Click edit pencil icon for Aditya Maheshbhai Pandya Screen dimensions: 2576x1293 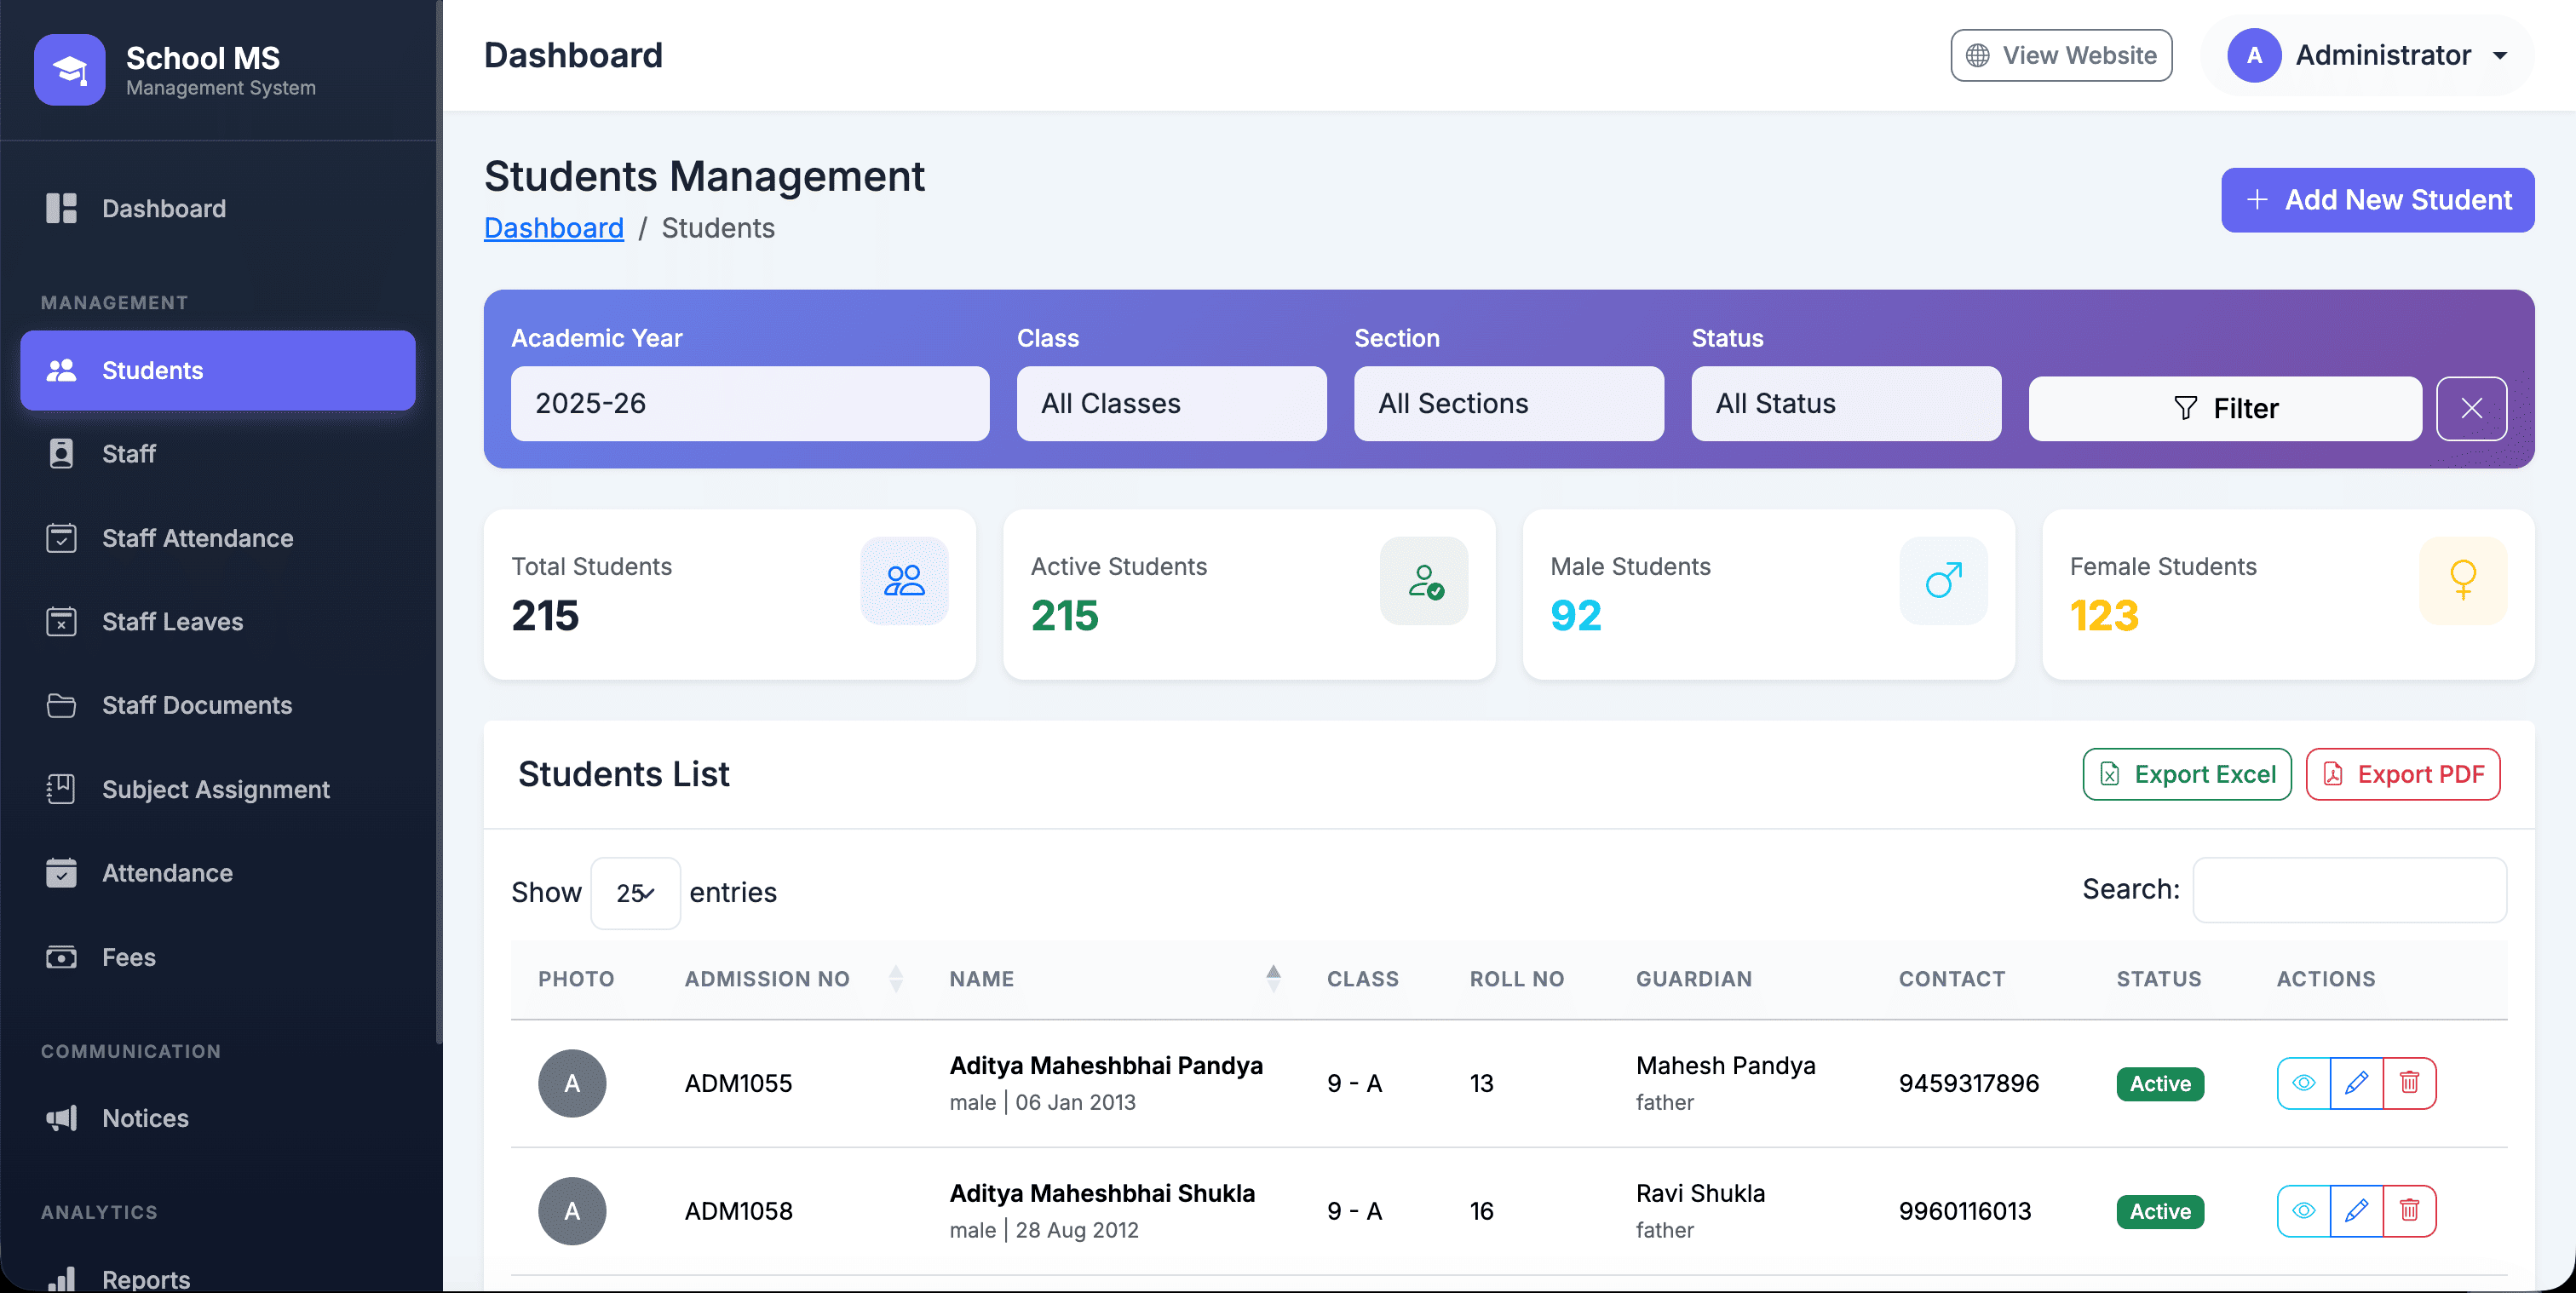[x=2356, y=1083]
